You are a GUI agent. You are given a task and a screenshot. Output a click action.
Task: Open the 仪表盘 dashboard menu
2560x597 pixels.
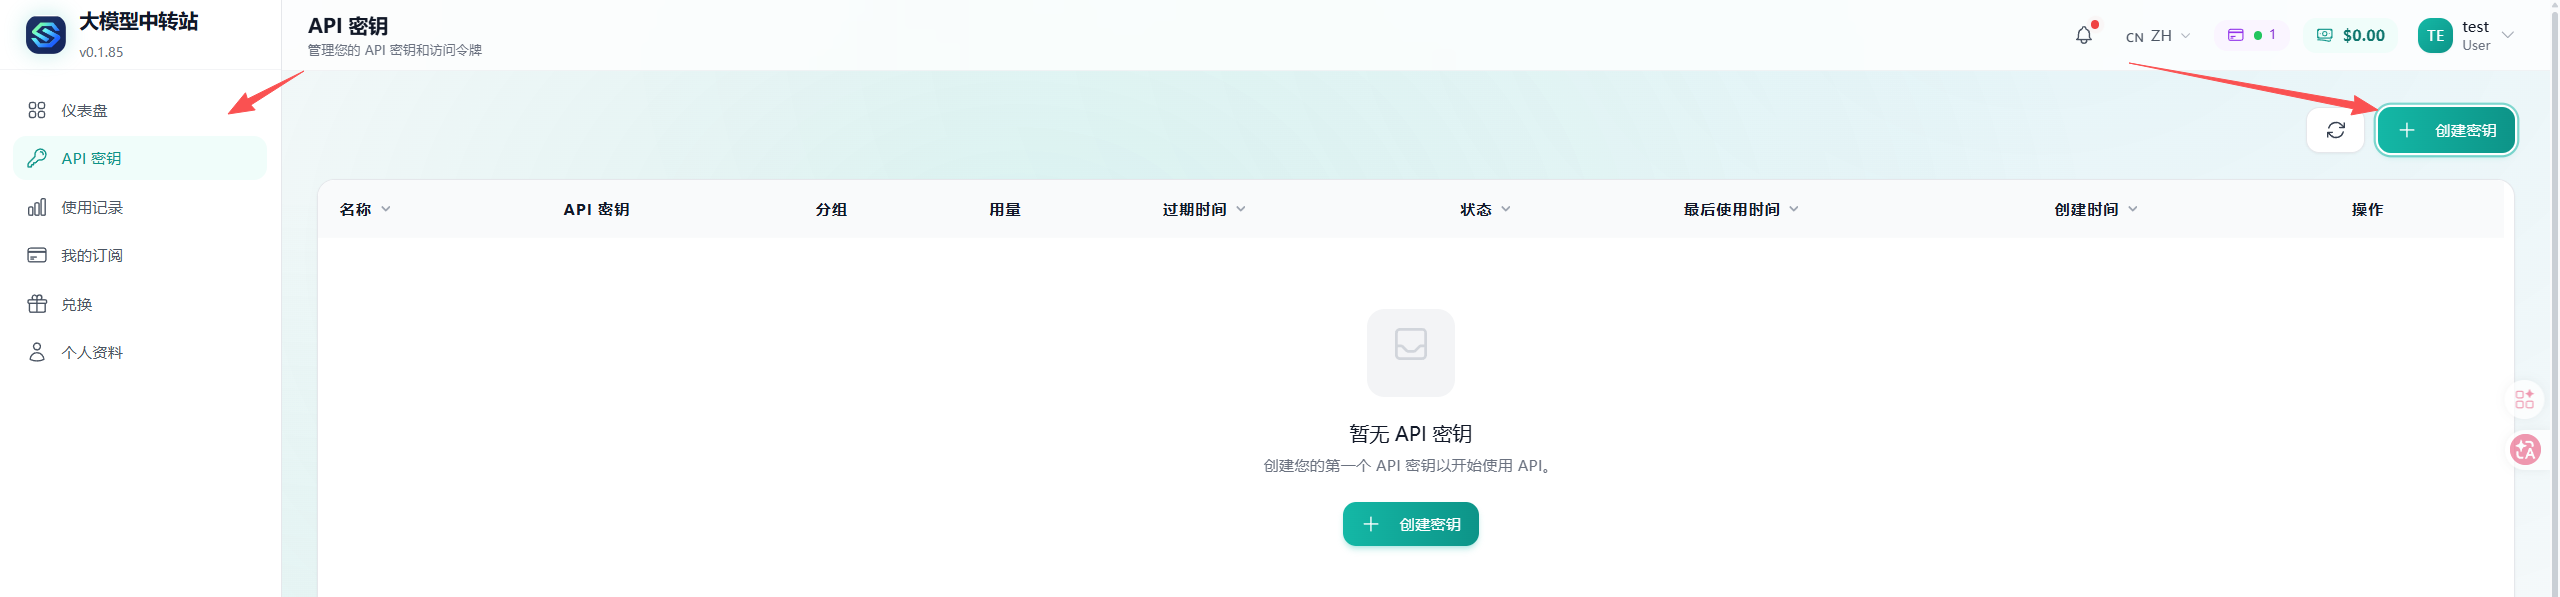tap(140, 110)
